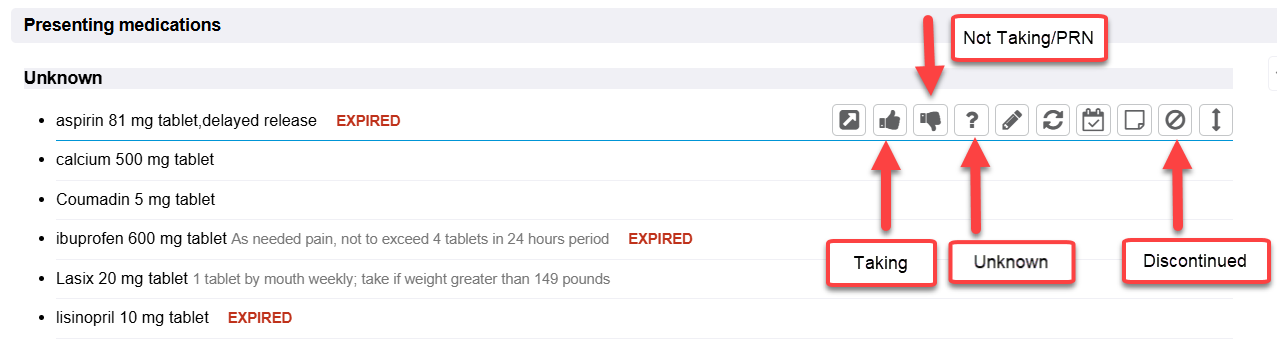Select lisinopril 10 mg tablet row
Viewport: 1277px width, 361px height.
pos(644,318)
